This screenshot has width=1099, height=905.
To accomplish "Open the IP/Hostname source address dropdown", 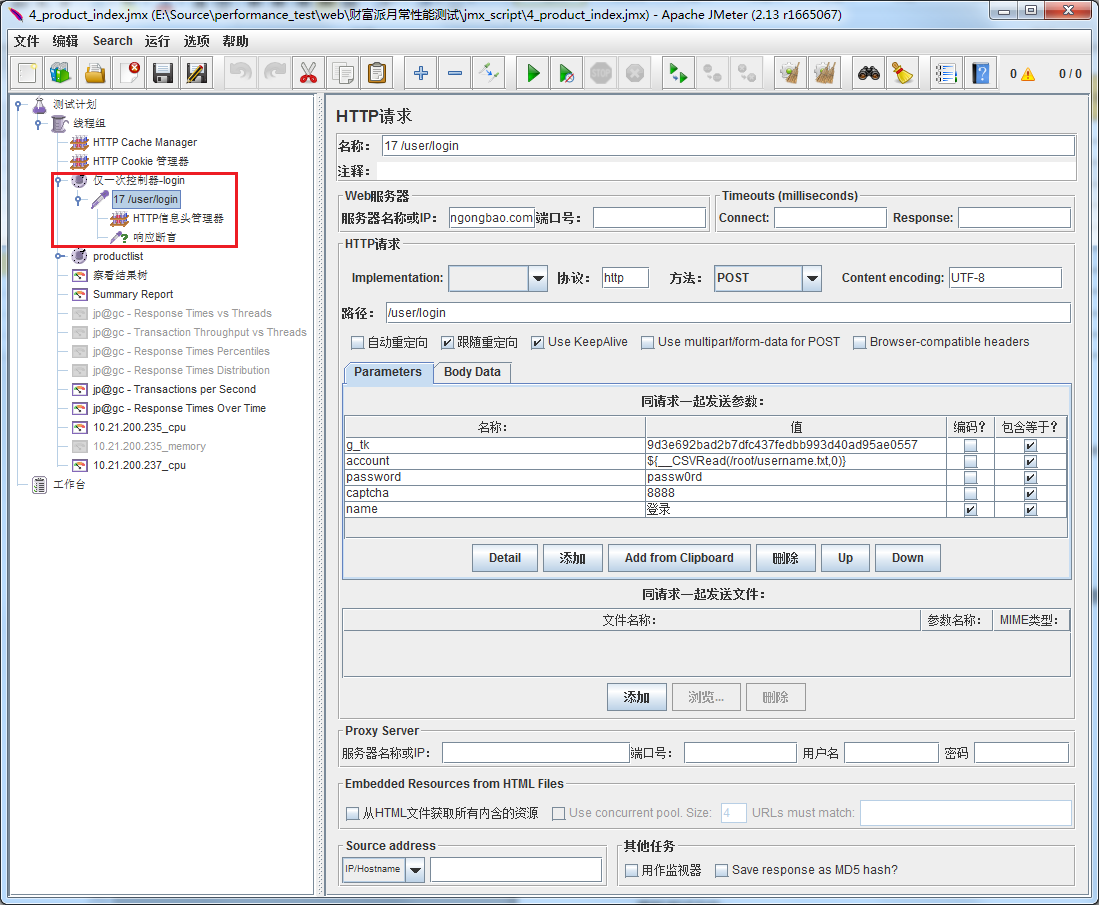I will point(415,870).
